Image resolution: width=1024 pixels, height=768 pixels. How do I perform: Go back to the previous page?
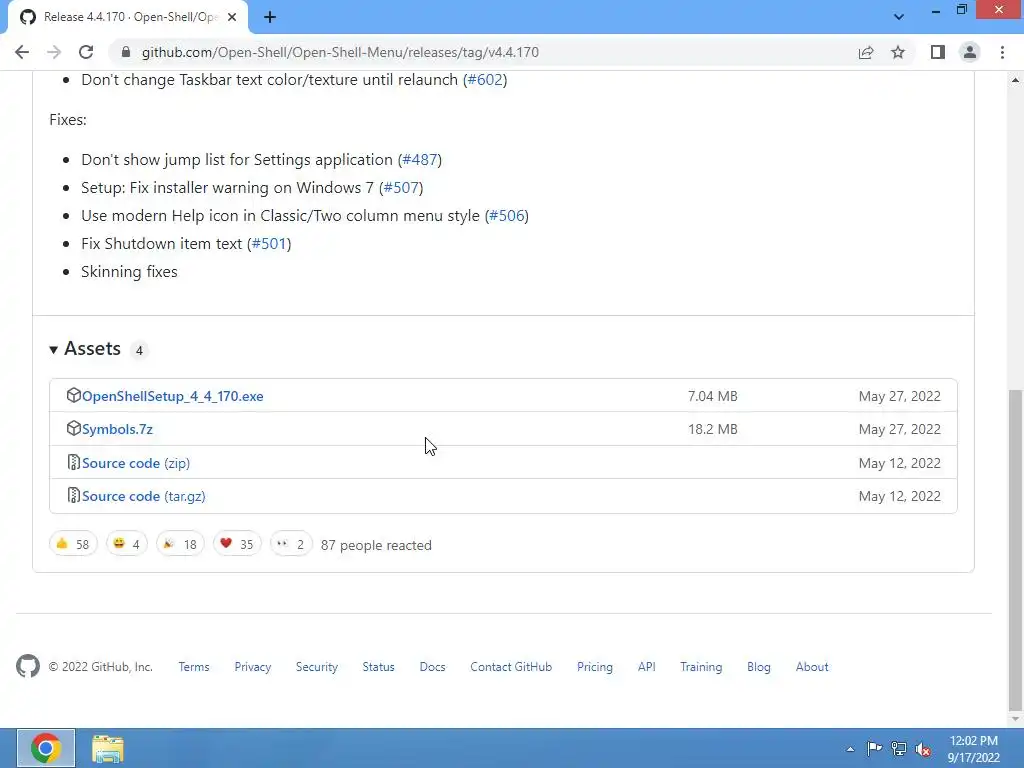[22, 52]
